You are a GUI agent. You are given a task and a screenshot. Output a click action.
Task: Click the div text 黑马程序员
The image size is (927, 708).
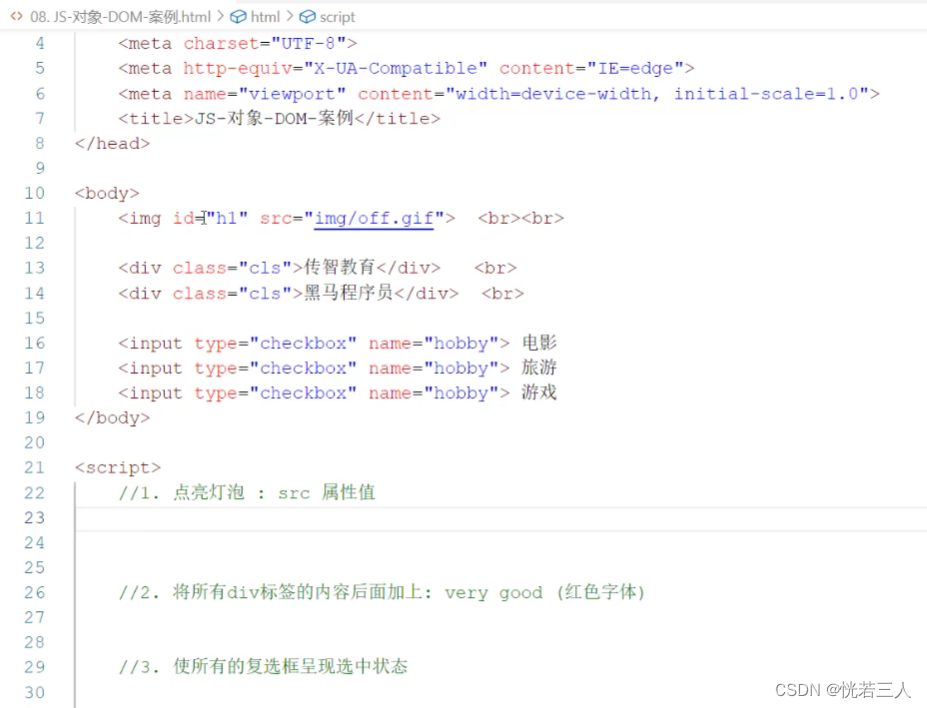pyautogui.click(x=348, y=293)
